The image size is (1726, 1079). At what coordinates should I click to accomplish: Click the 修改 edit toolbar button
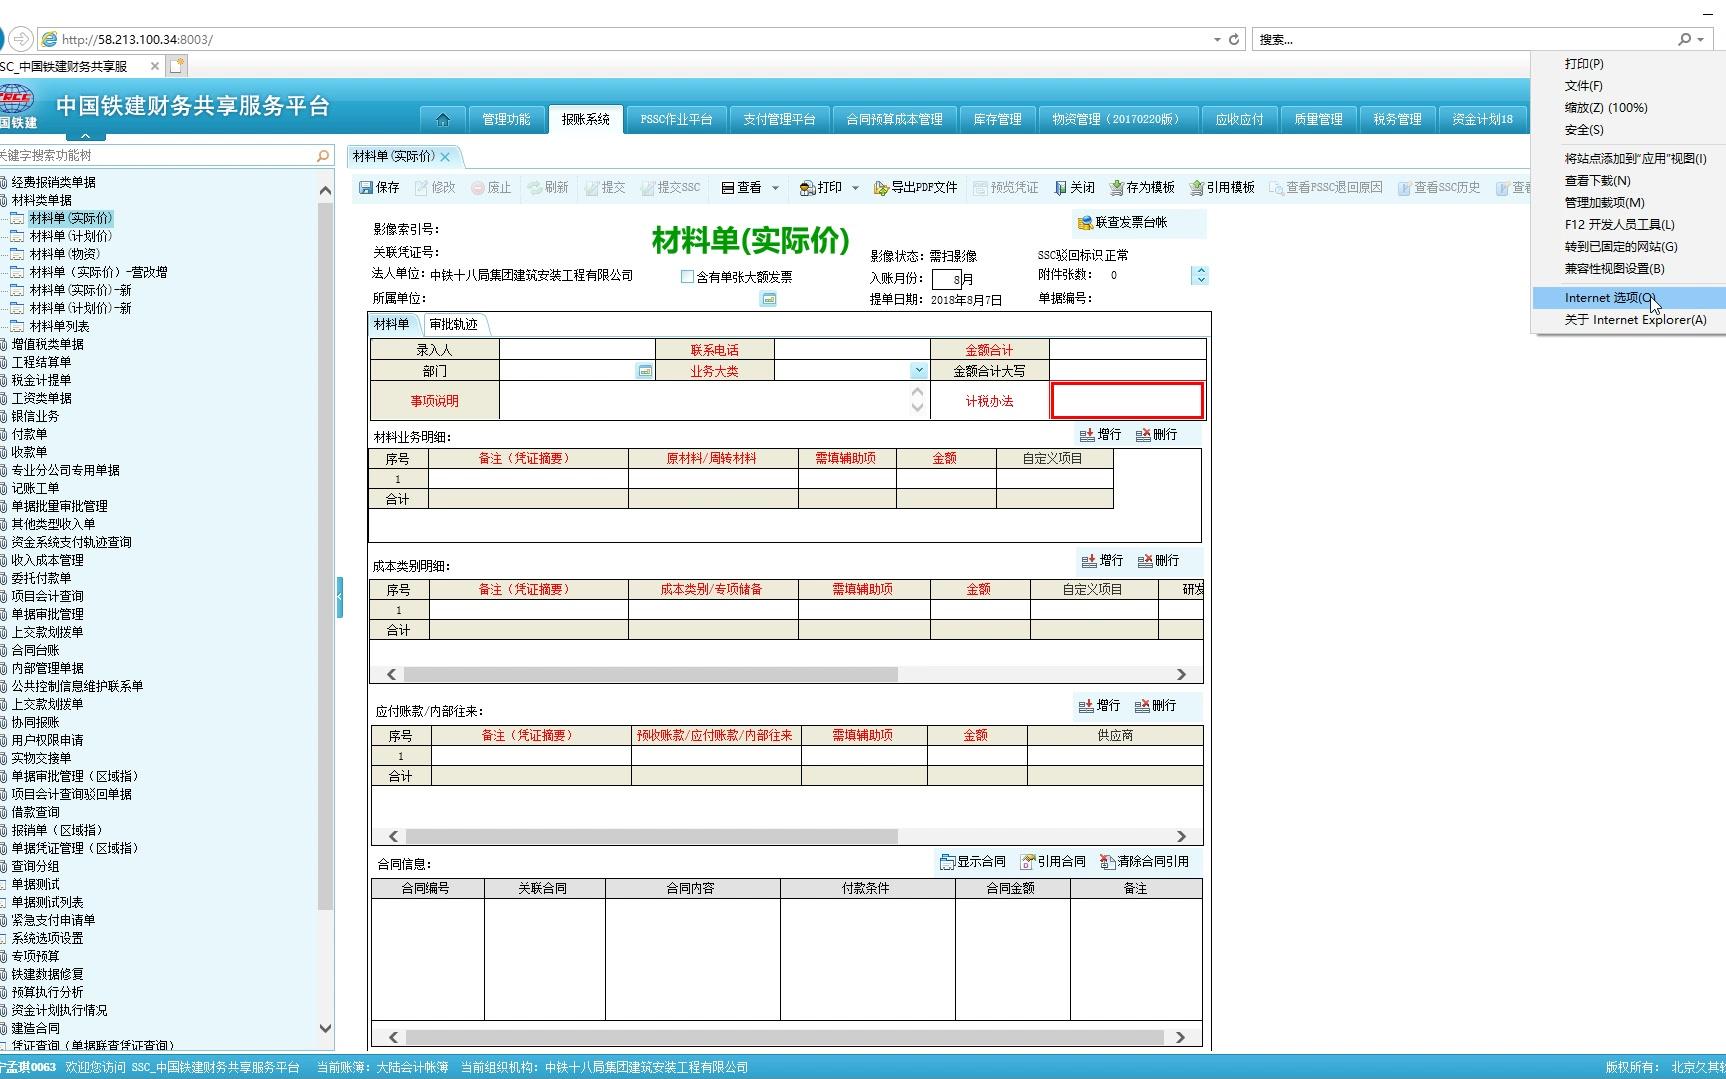[435, 187]
